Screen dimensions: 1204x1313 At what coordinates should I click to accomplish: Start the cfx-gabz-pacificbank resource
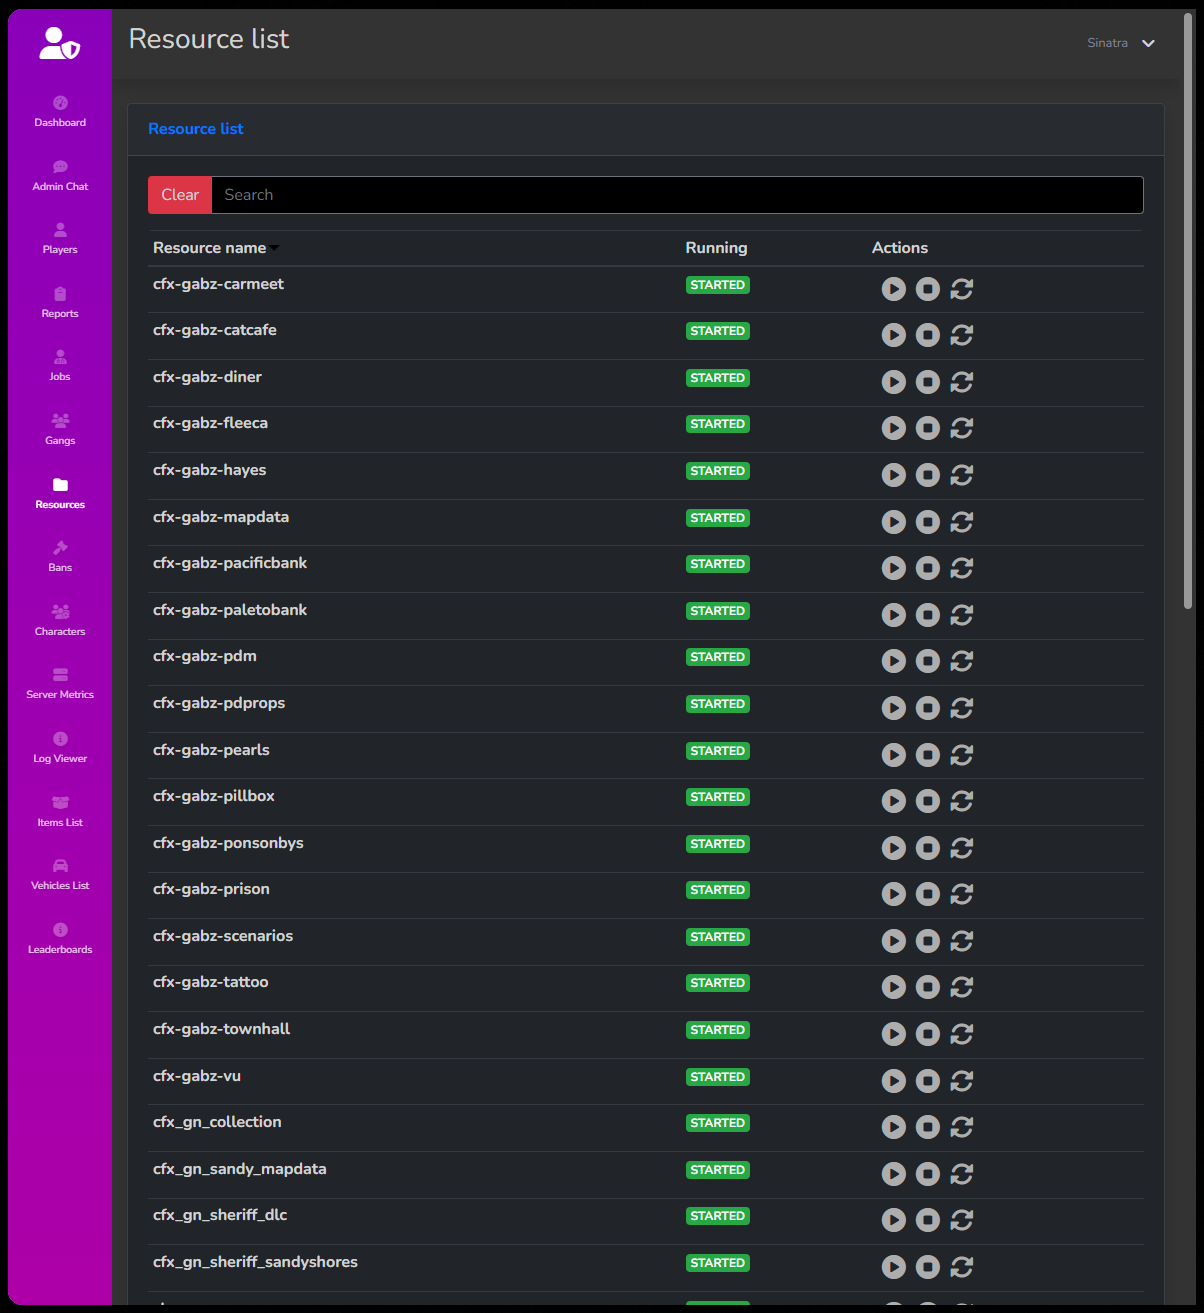[894, 568]
